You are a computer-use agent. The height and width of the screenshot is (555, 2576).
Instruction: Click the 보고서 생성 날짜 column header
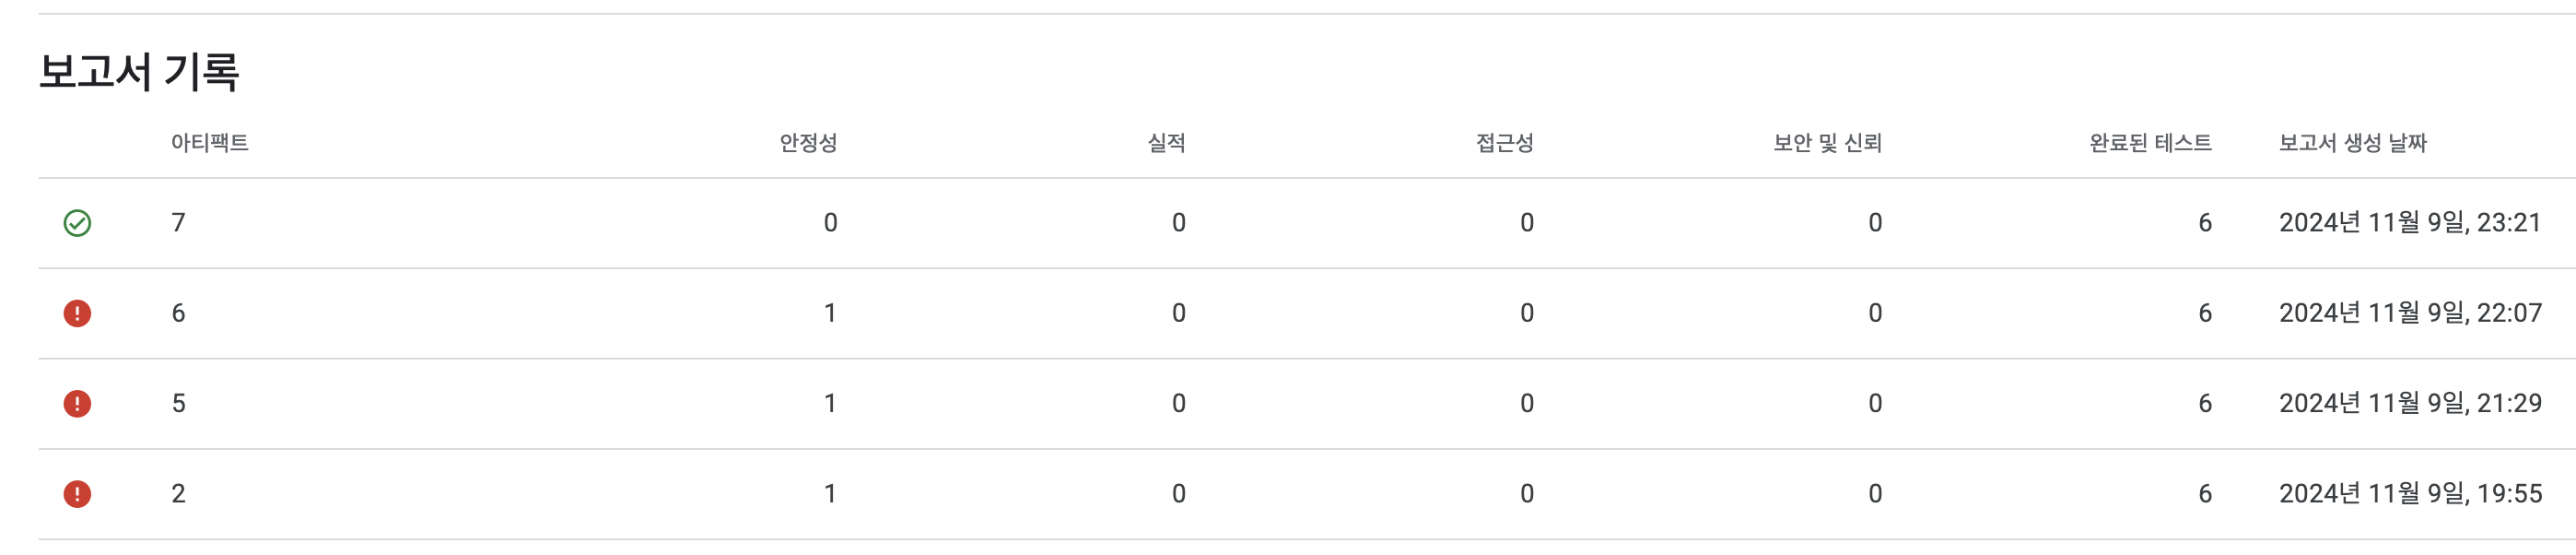2353,143
